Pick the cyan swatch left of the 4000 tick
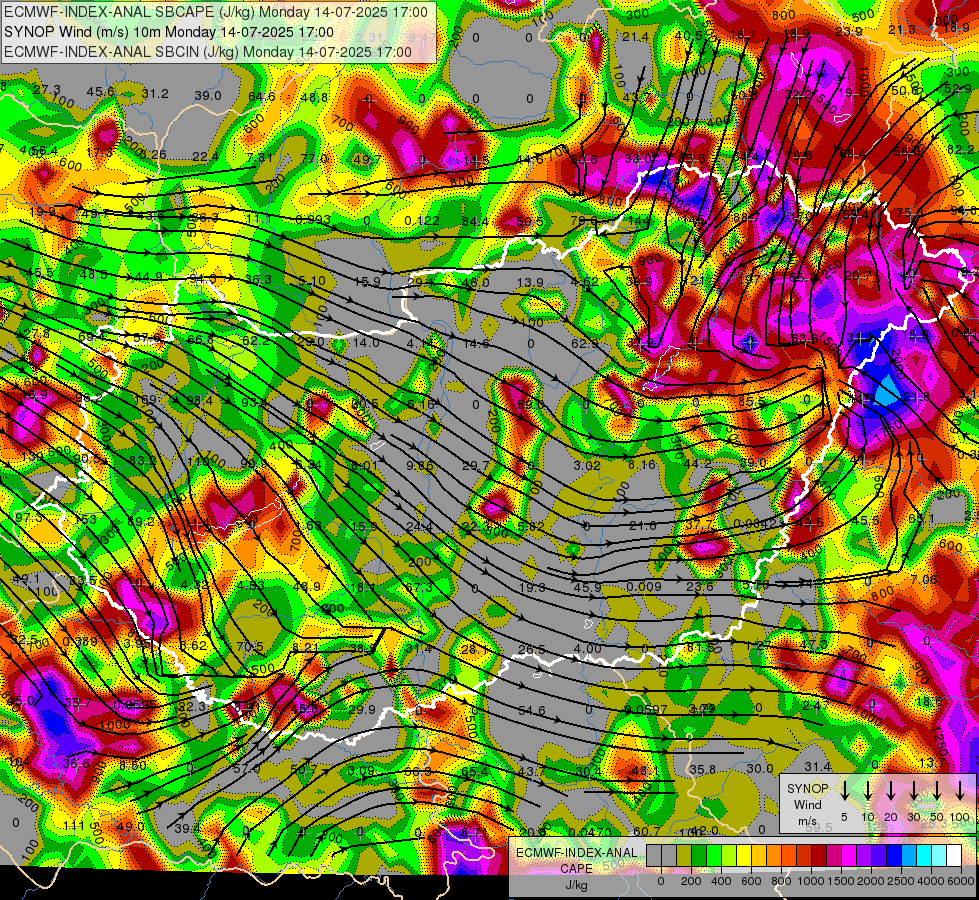This screenshot has height=900, width=979. 923,856
